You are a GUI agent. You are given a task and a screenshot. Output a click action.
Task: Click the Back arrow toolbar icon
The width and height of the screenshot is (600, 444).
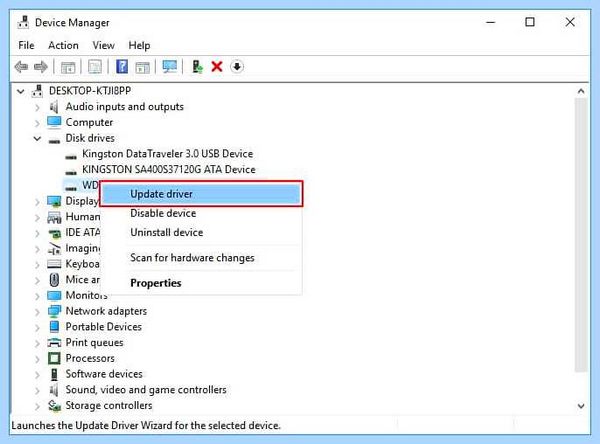tap(21, 67)
